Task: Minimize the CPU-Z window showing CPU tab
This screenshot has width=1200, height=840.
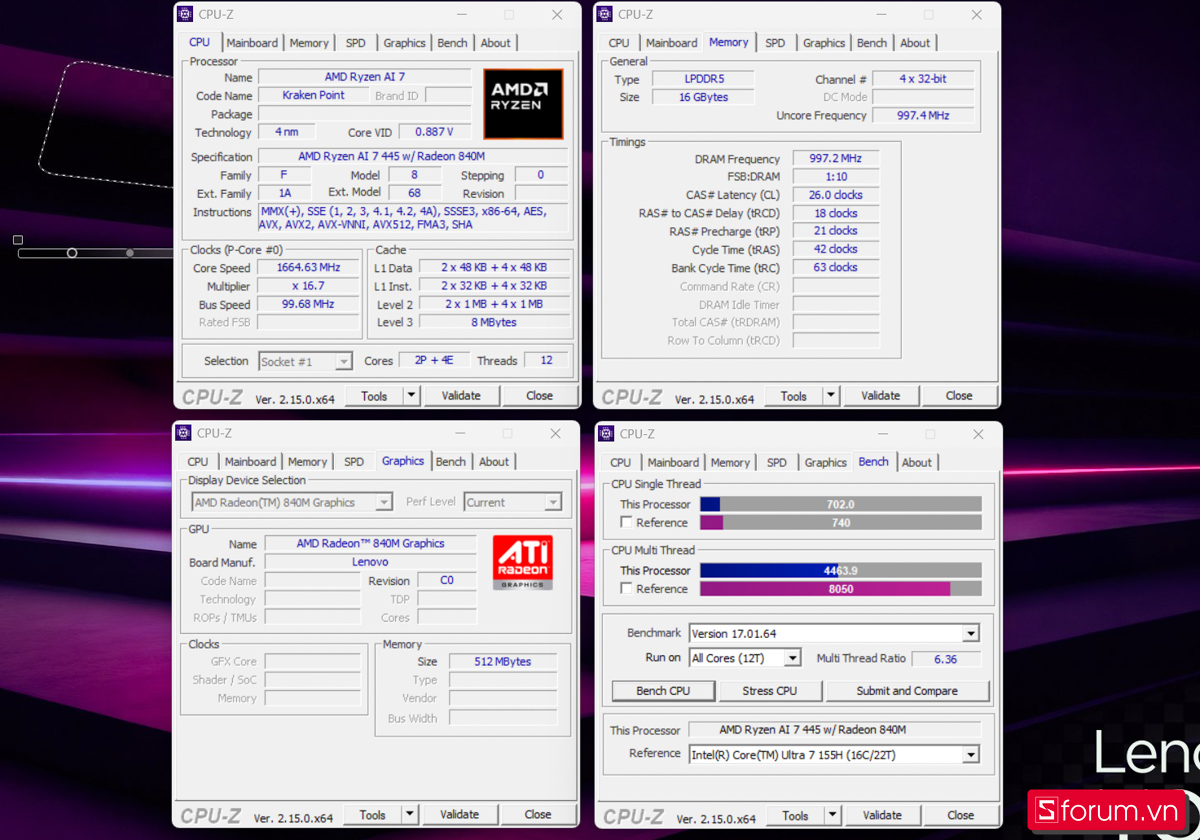Action: 461,15
